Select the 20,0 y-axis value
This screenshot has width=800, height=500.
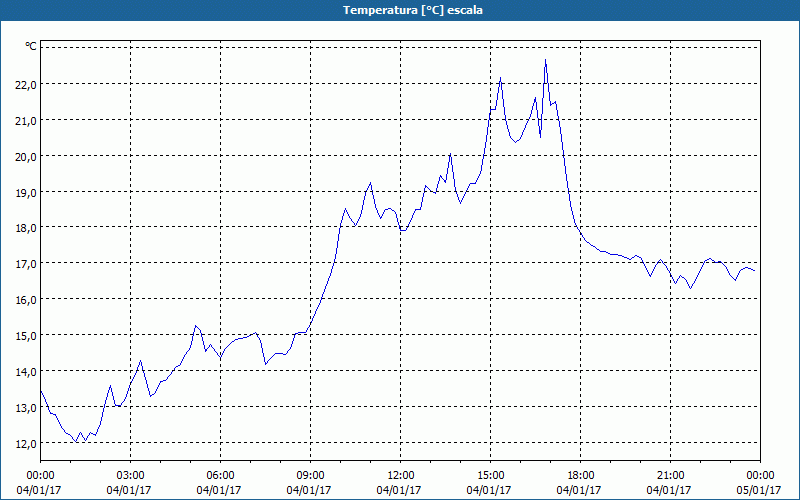(26, 157)
